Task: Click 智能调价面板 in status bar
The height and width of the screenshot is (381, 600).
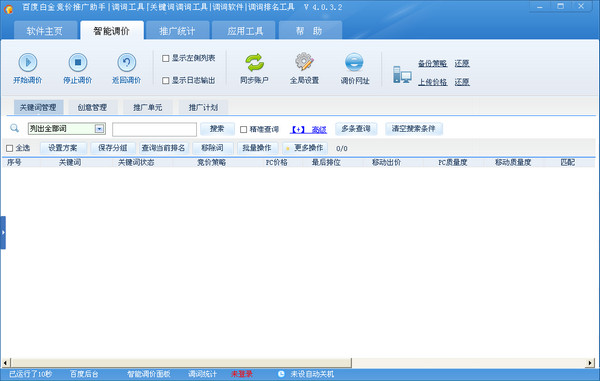Action: [149, 374]
